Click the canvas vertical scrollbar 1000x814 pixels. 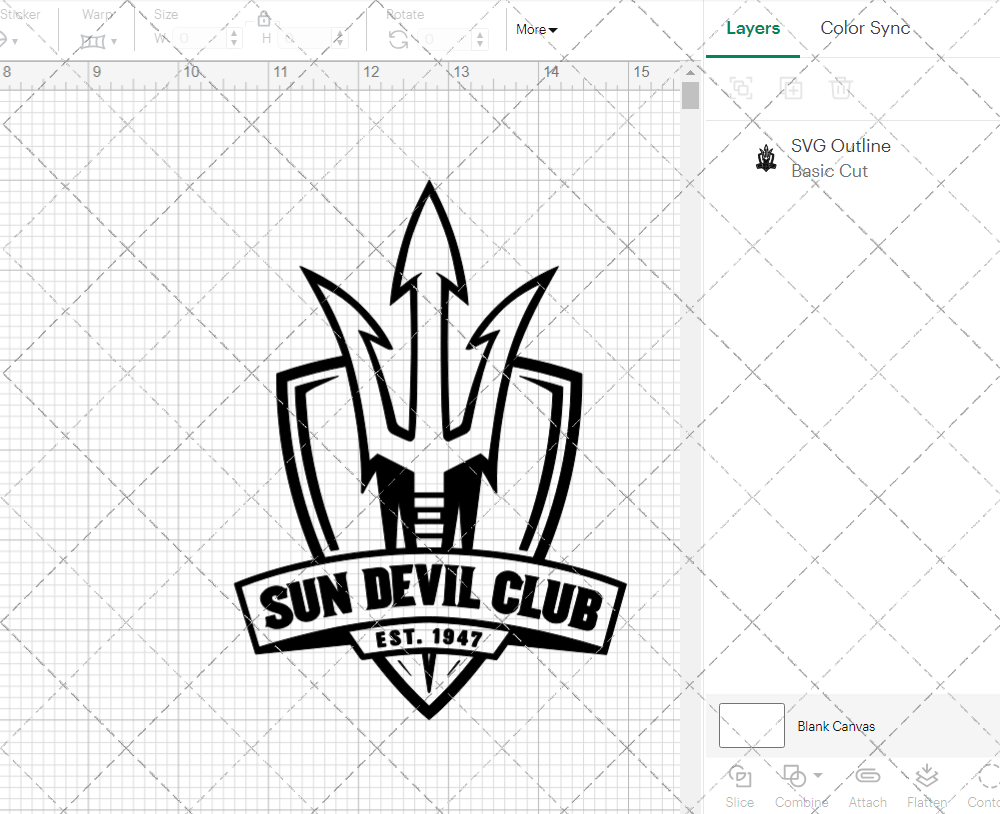click(690, 95)
